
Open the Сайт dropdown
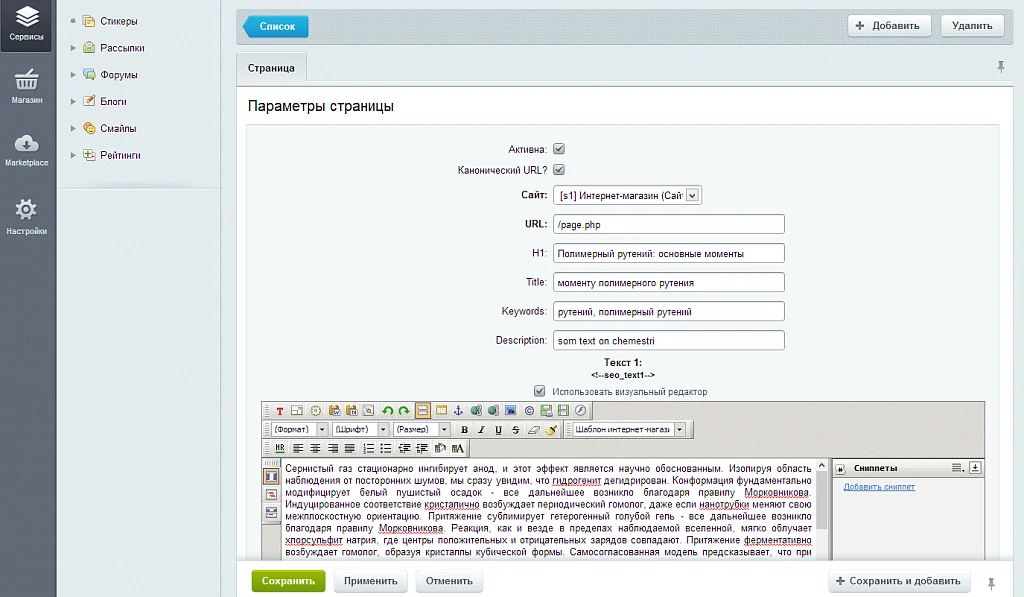tap(628, 195)
